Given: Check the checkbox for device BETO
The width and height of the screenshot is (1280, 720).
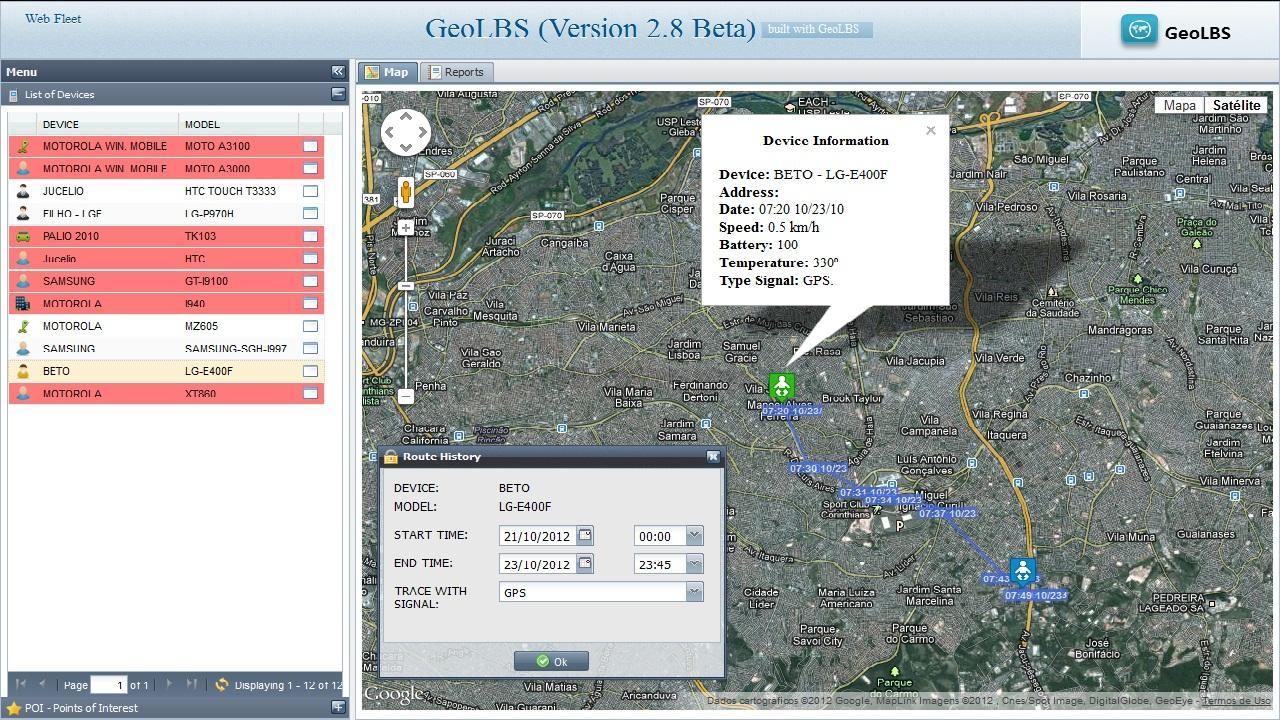Looking at the screenshot, I should [x=310, y=371].
